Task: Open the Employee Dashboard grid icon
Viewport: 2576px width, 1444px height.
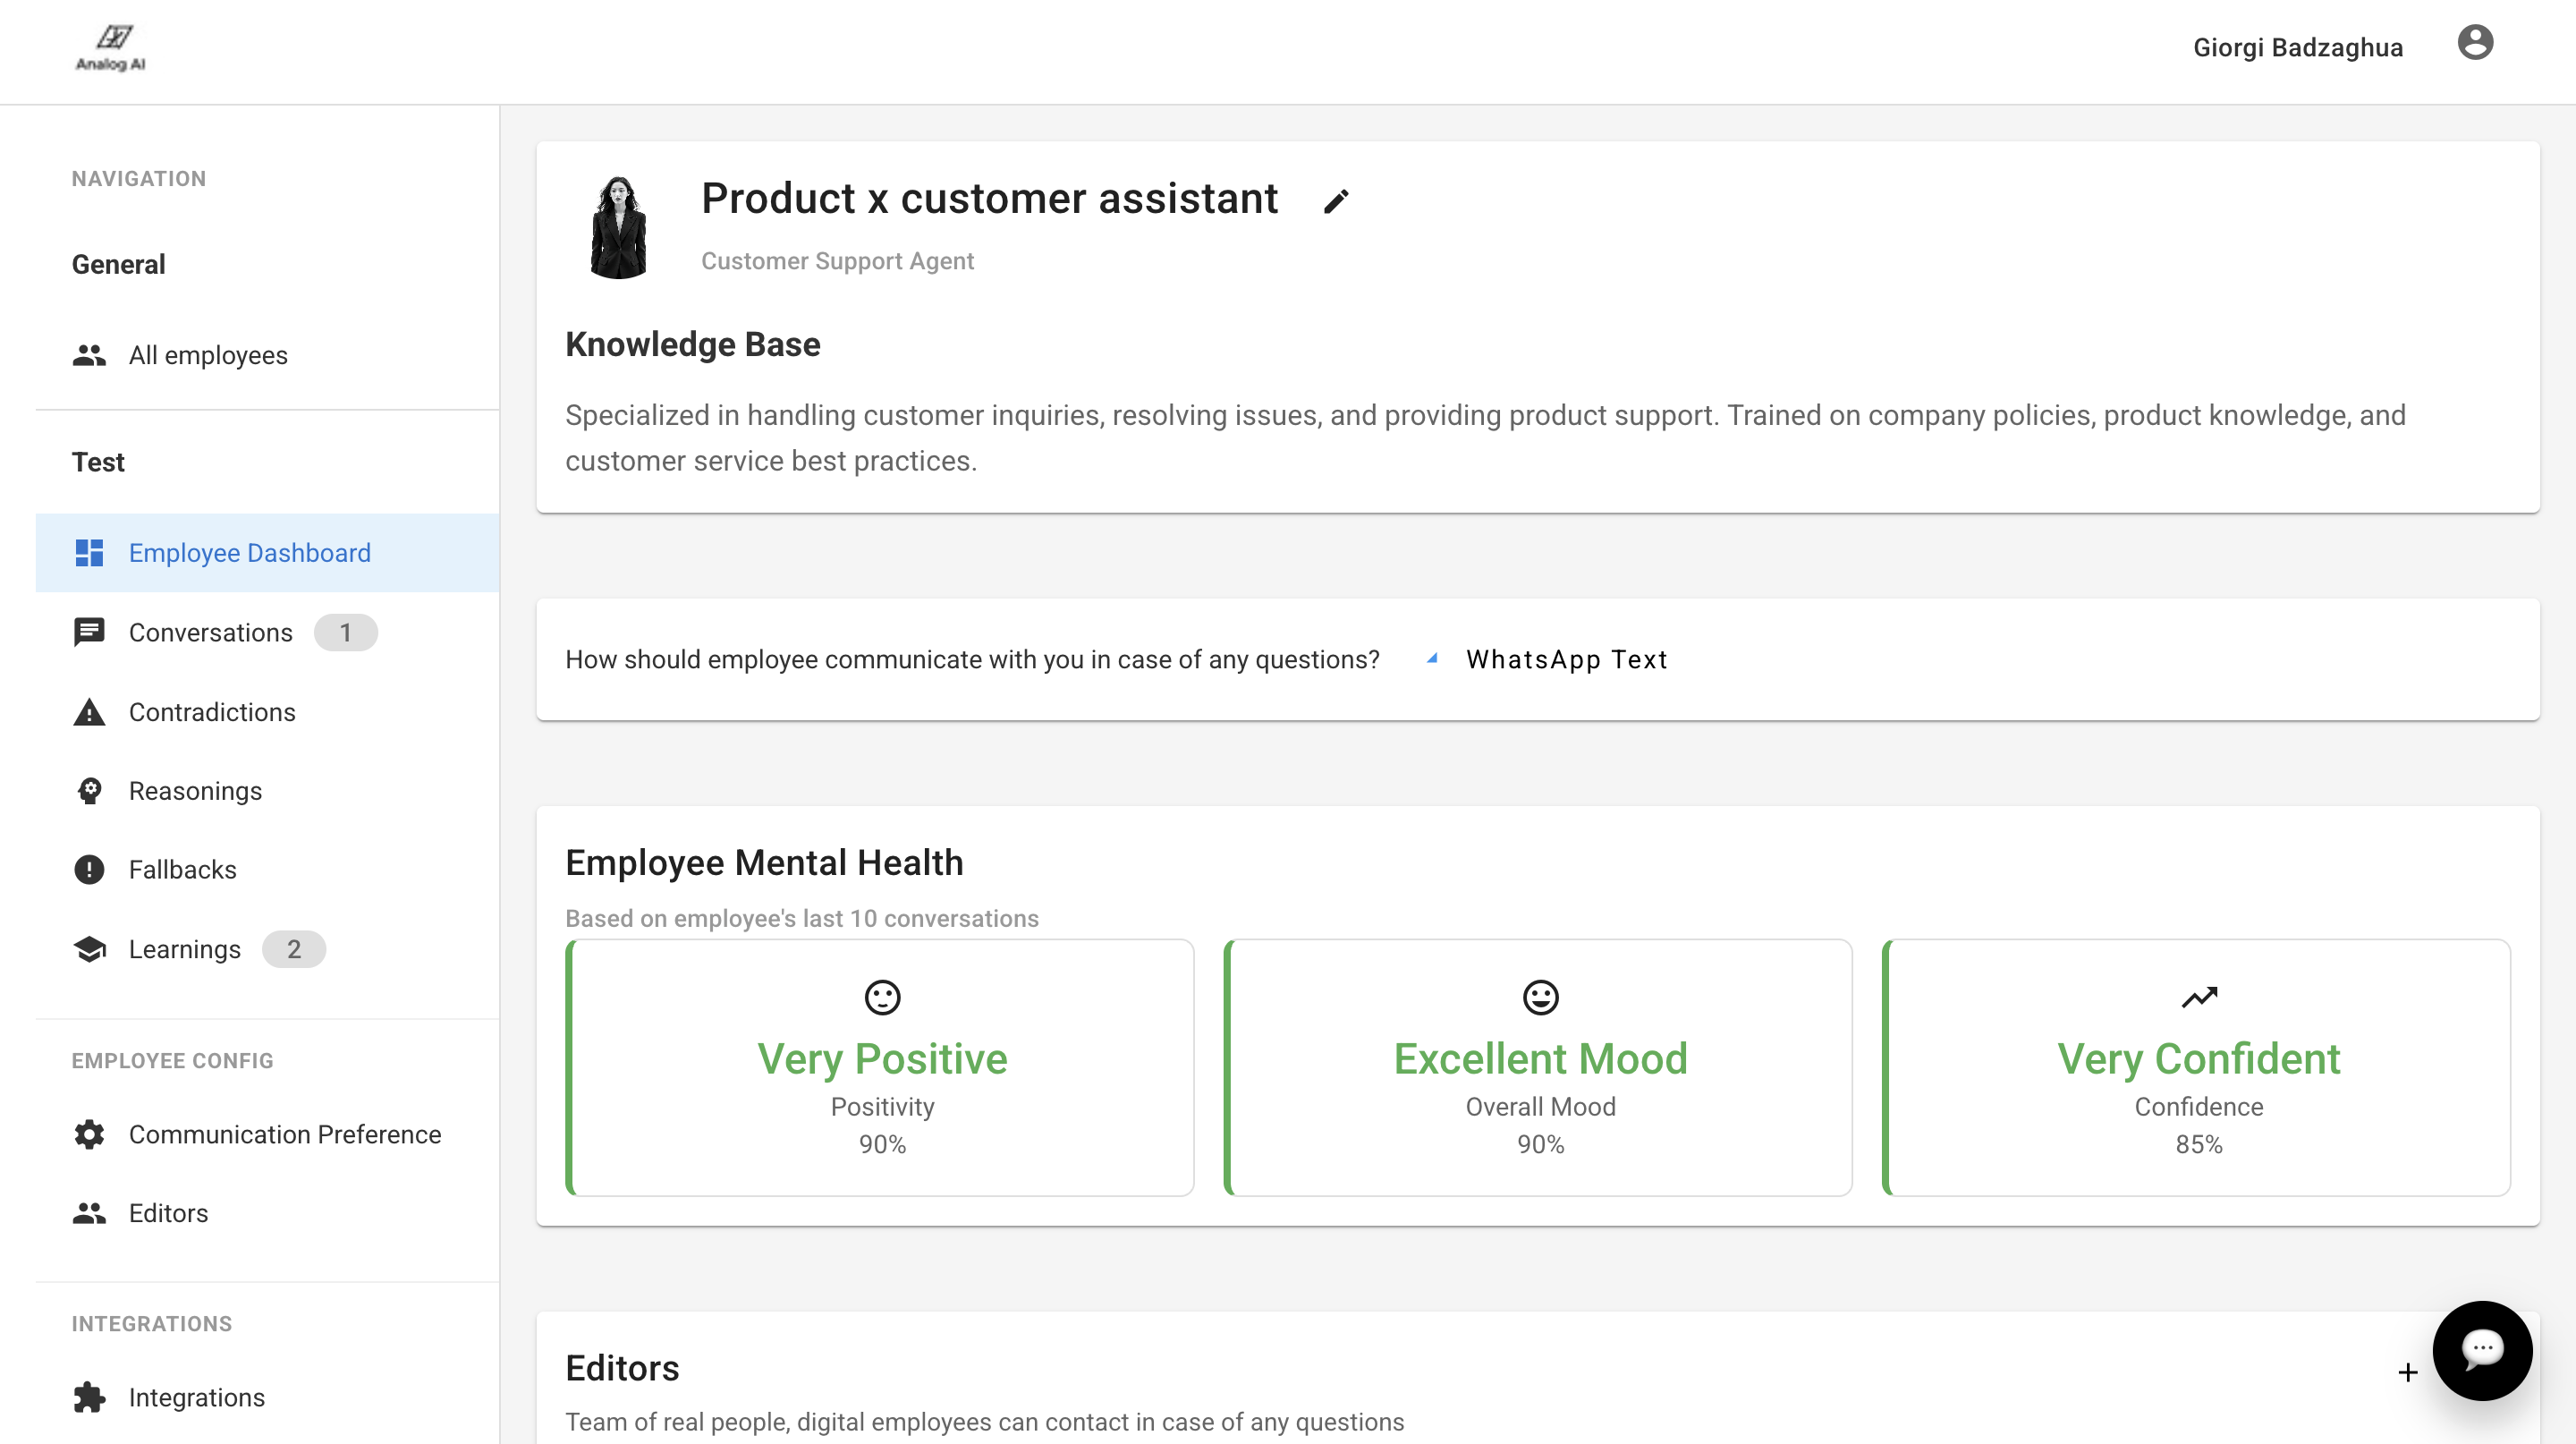Action: (x=89, y=552)
